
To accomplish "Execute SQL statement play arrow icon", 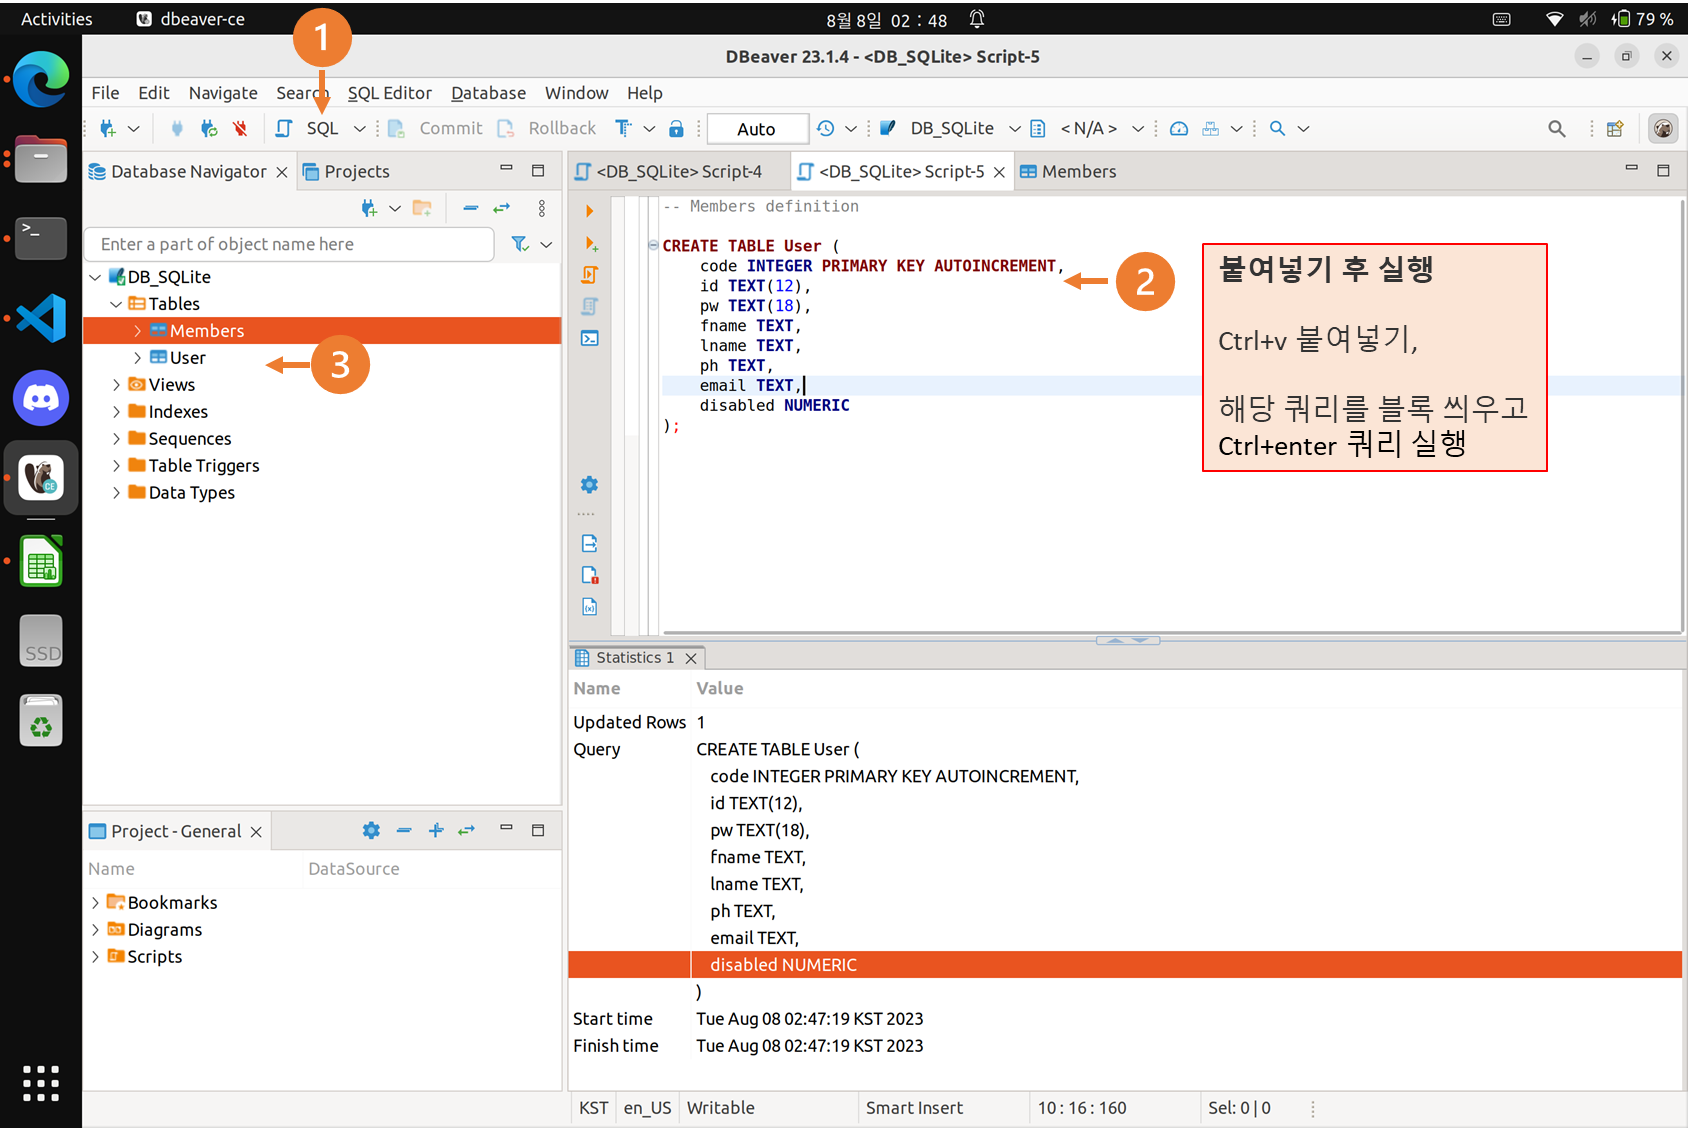I will [x=590, y=211].
